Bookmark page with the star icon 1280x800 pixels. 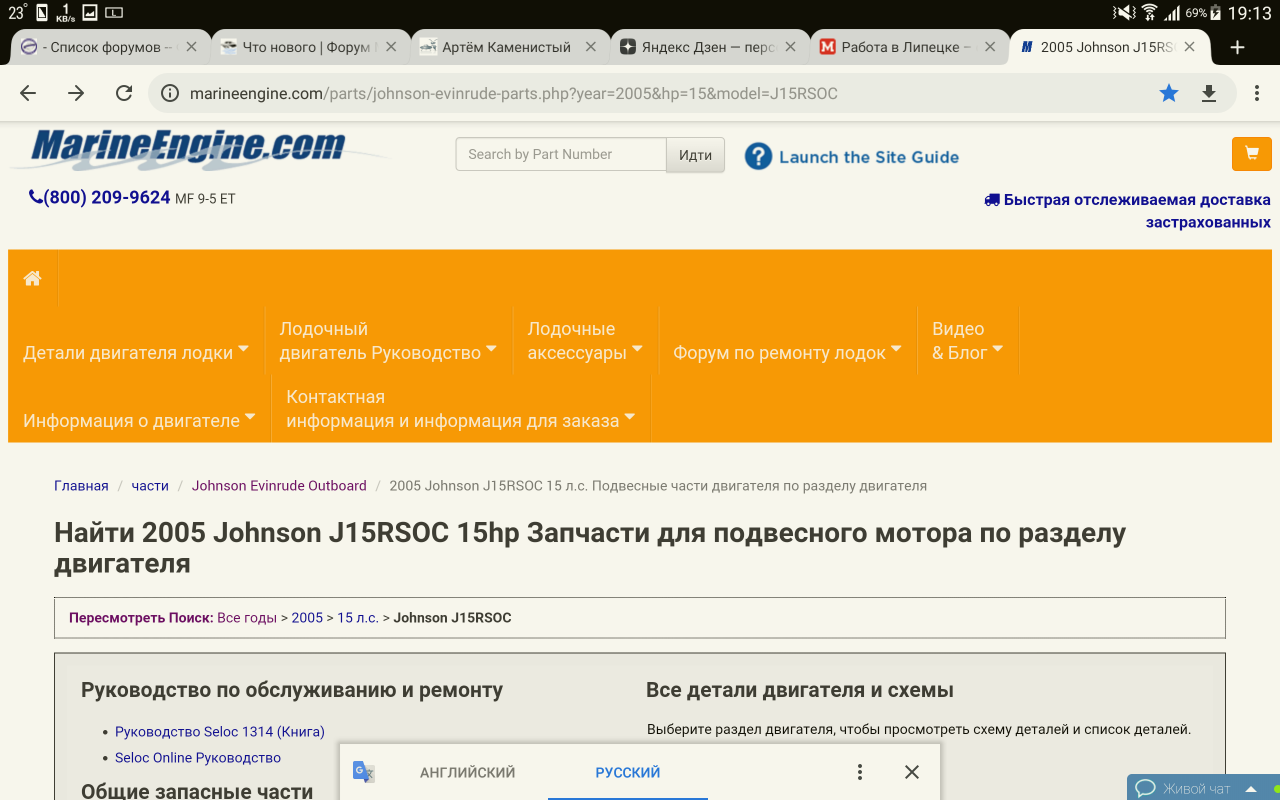[1168, 93]
